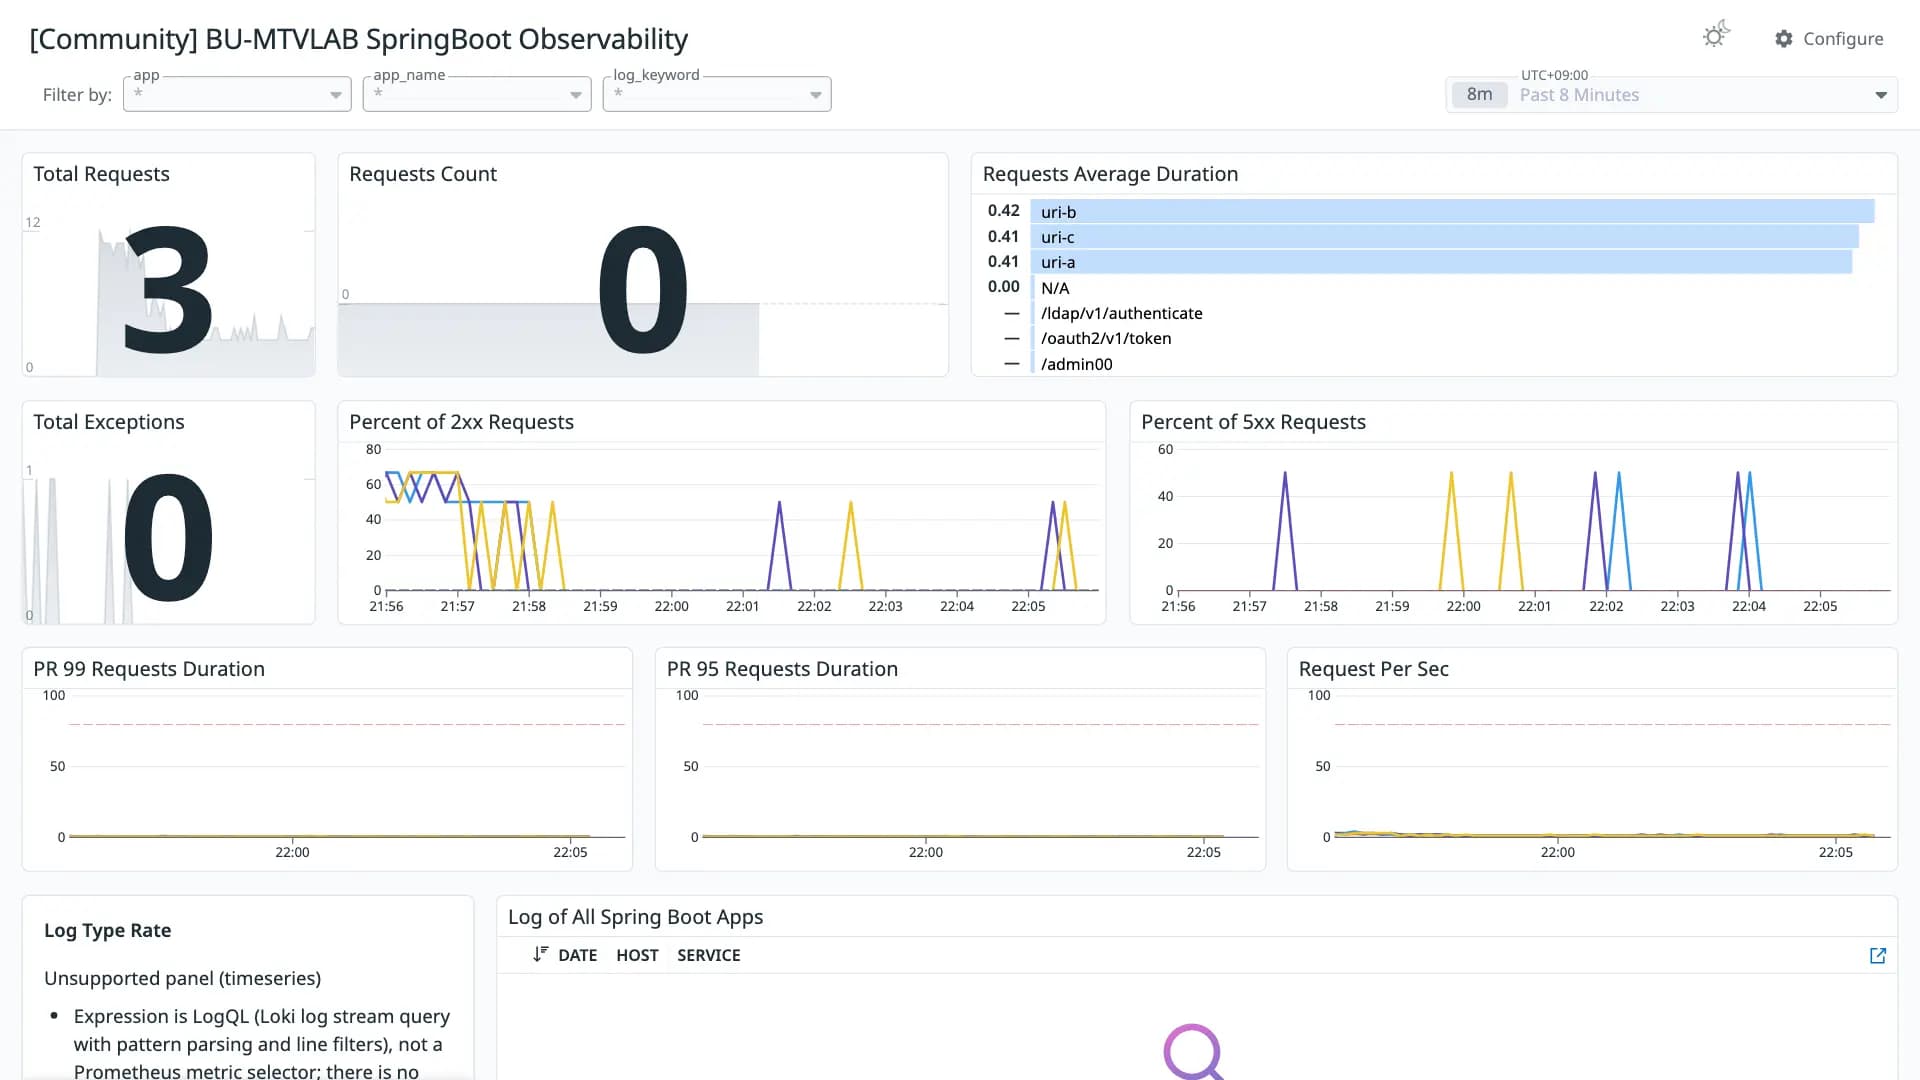Click the dashboard title BU-MTVLAB SpringBoot Observability
This screenshot has width=1920, height=1080.
358,39
